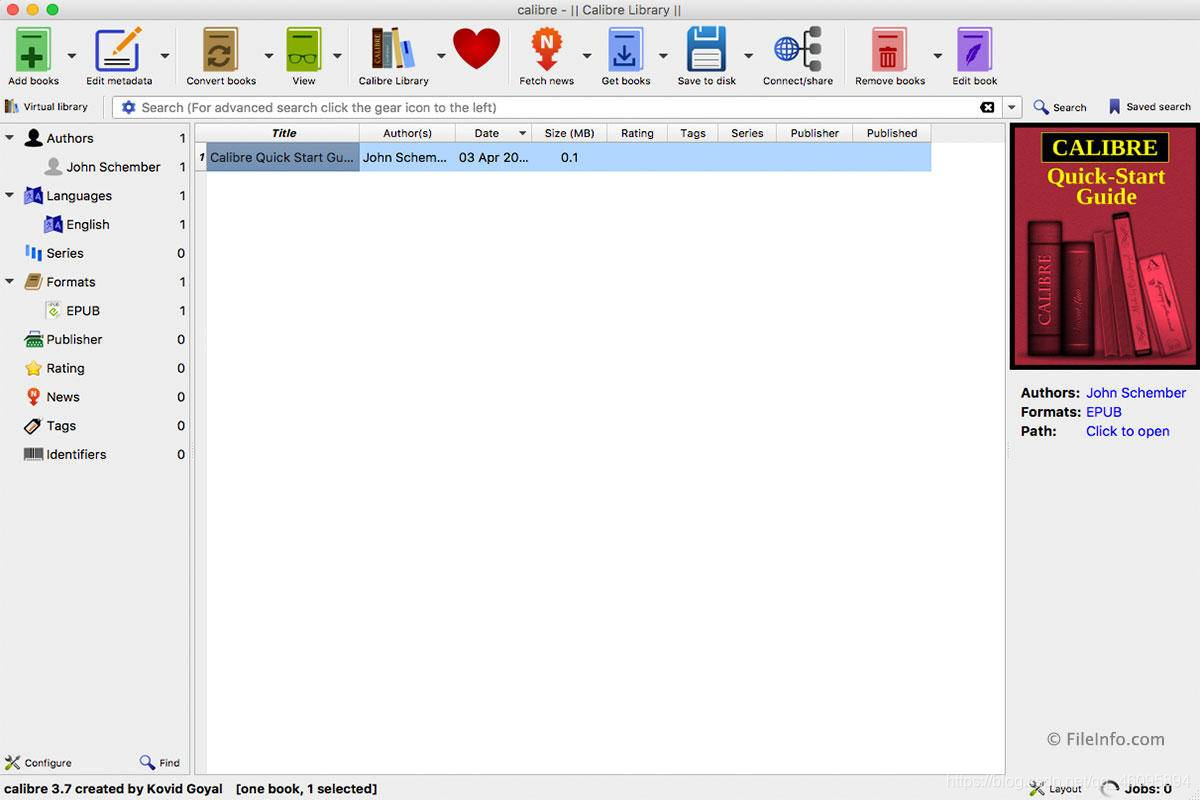Click the Configure button
The height and width of the screenshot is (800, 1200).
pos(38,763)
